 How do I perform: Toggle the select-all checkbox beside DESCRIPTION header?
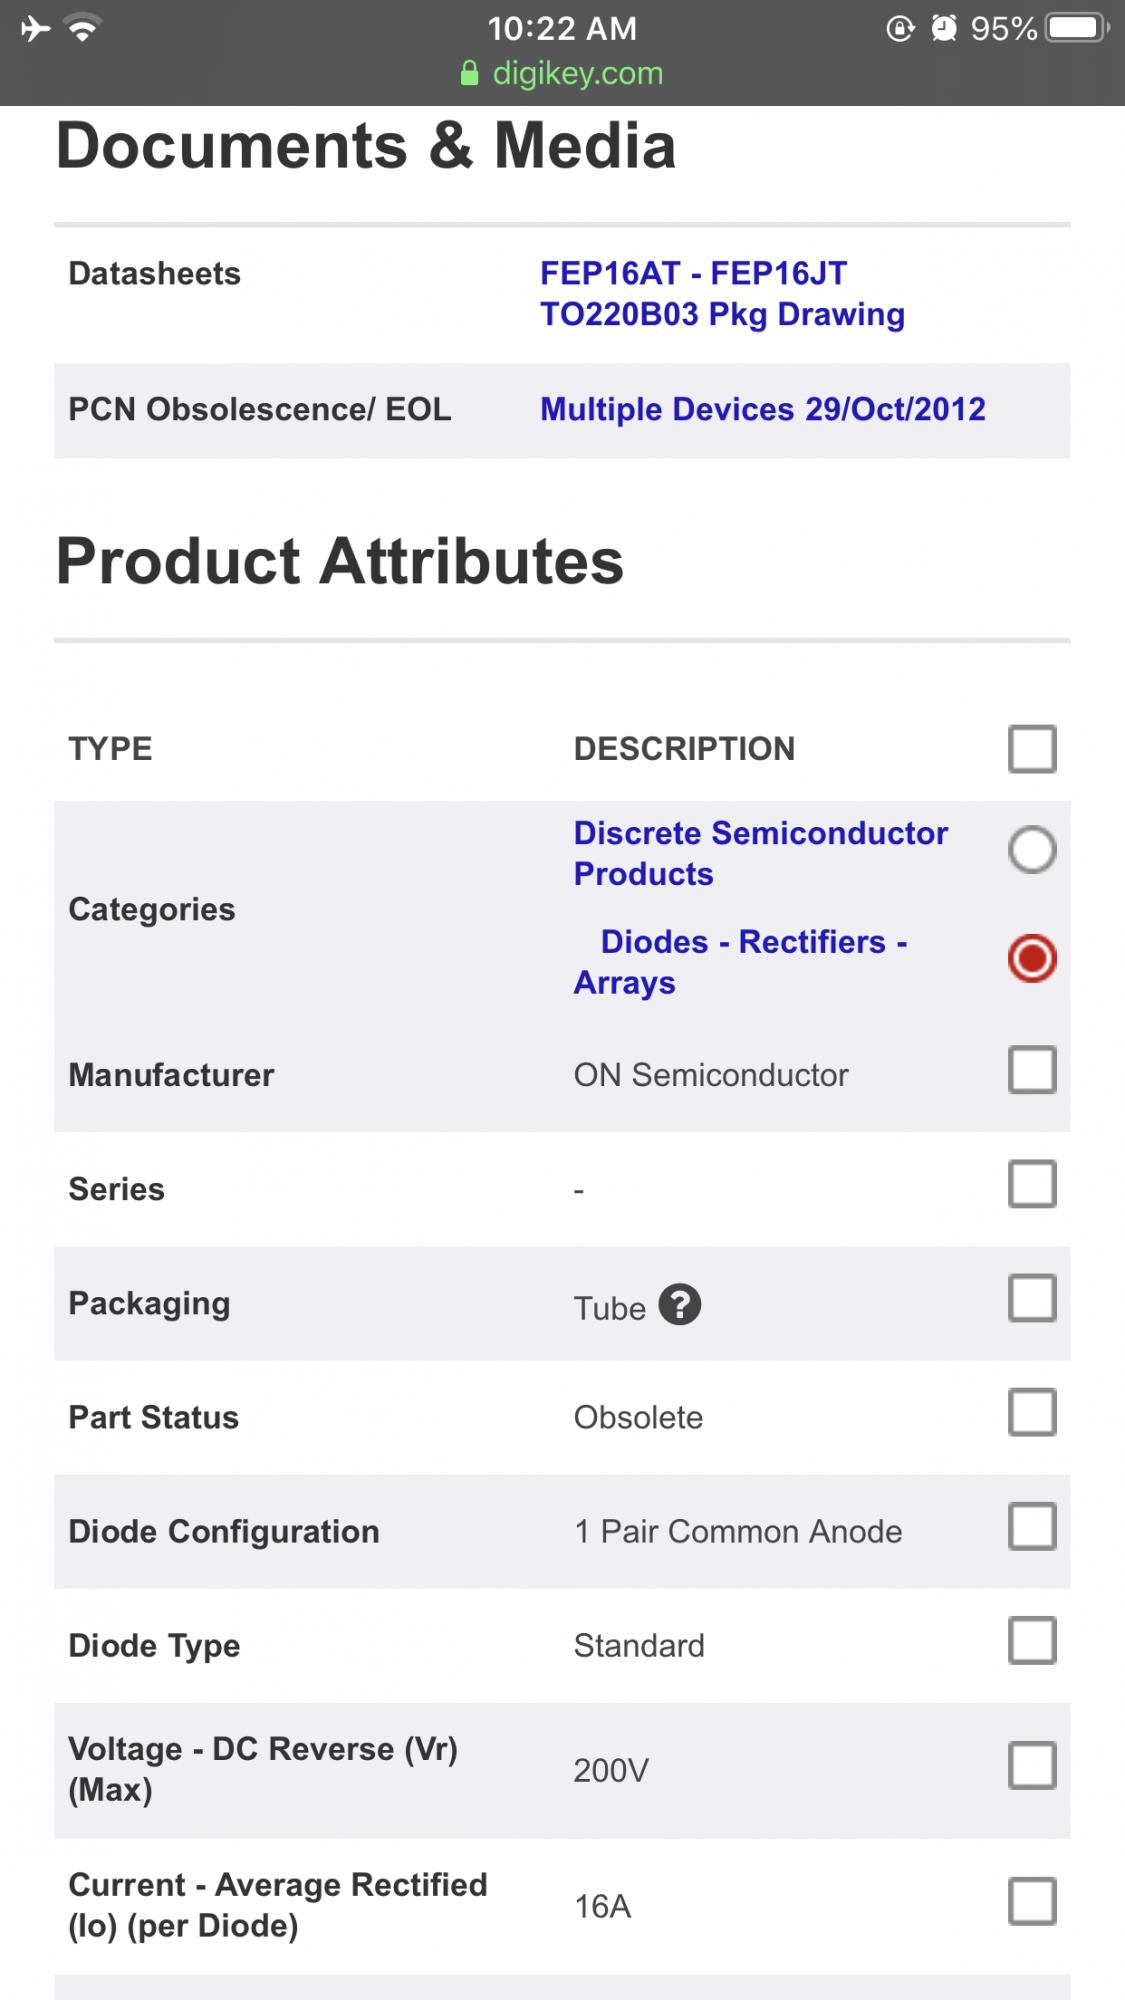click(1032, 749)
